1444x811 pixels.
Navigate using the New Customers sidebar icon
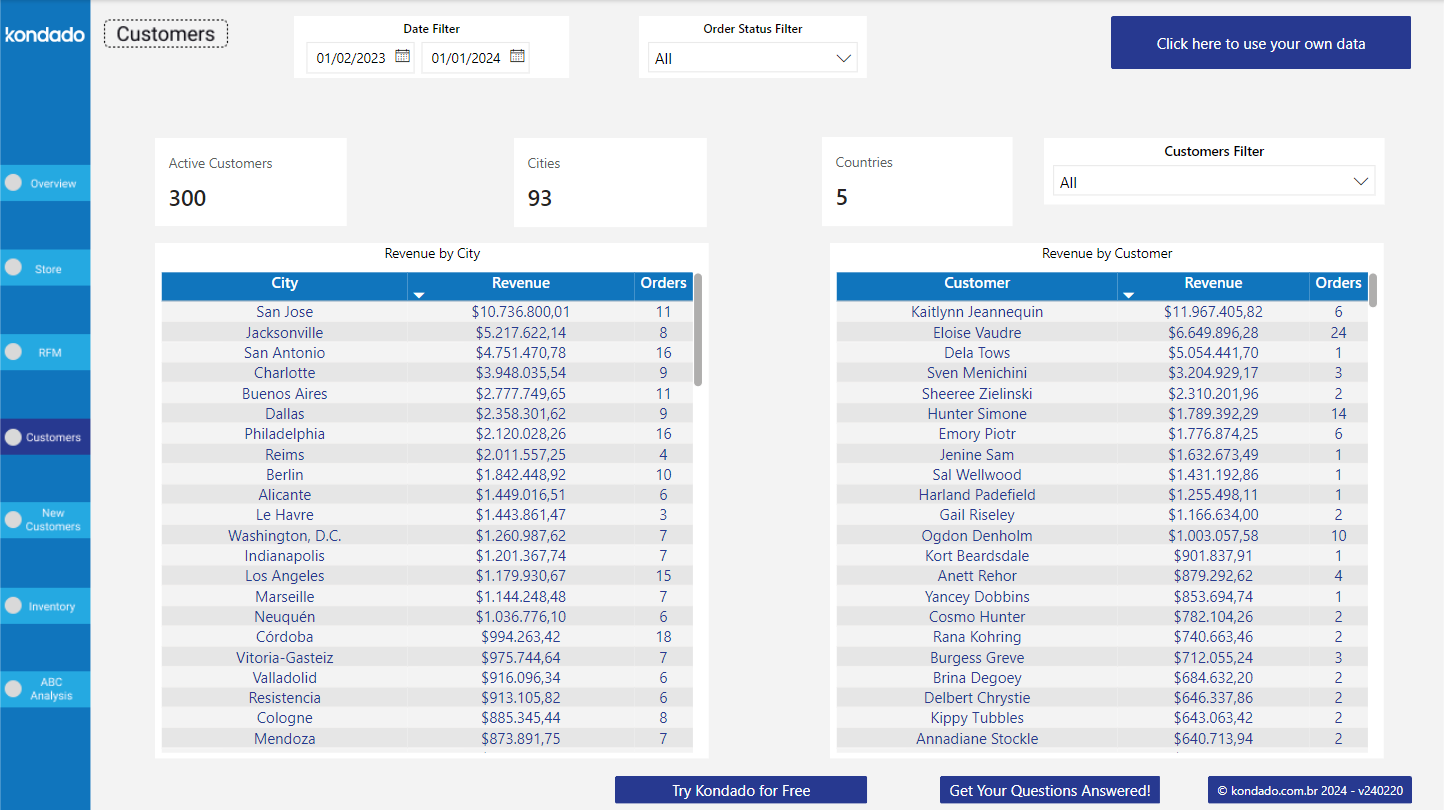pyautogui.click(x=14, y=519)
